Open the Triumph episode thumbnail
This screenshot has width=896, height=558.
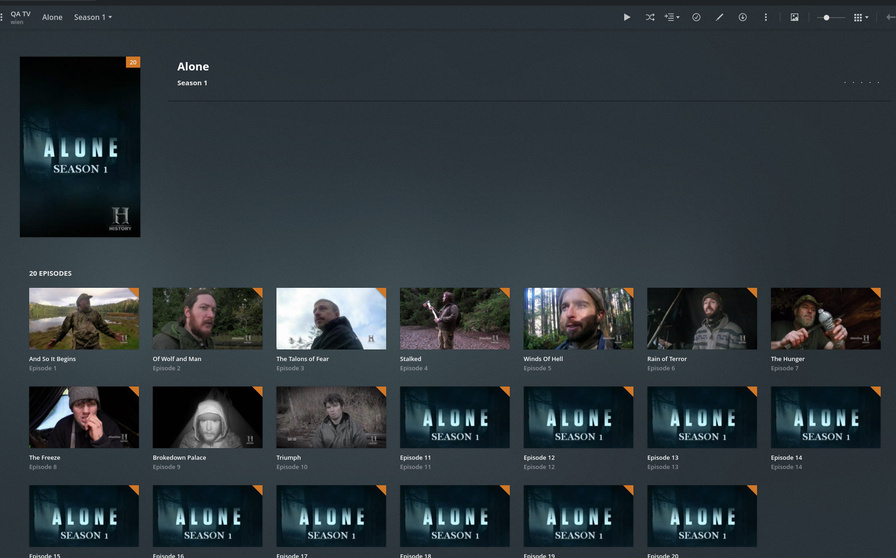pos(331,417)
